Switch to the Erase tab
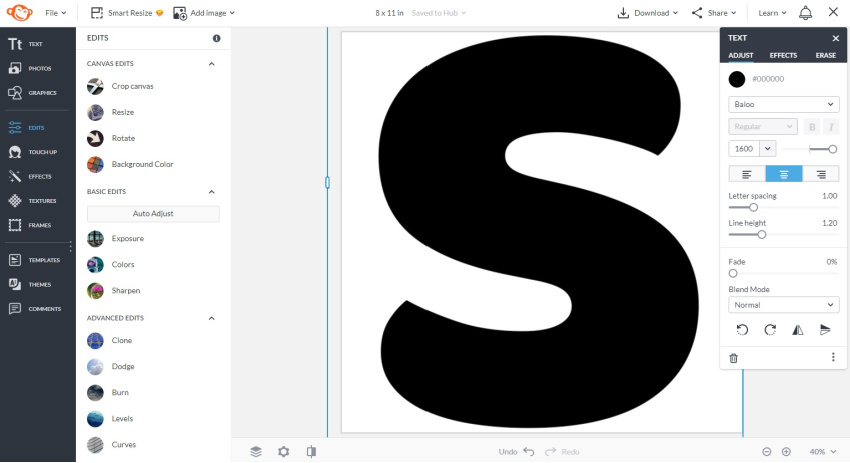850x463 pixels. pos(826,55)
